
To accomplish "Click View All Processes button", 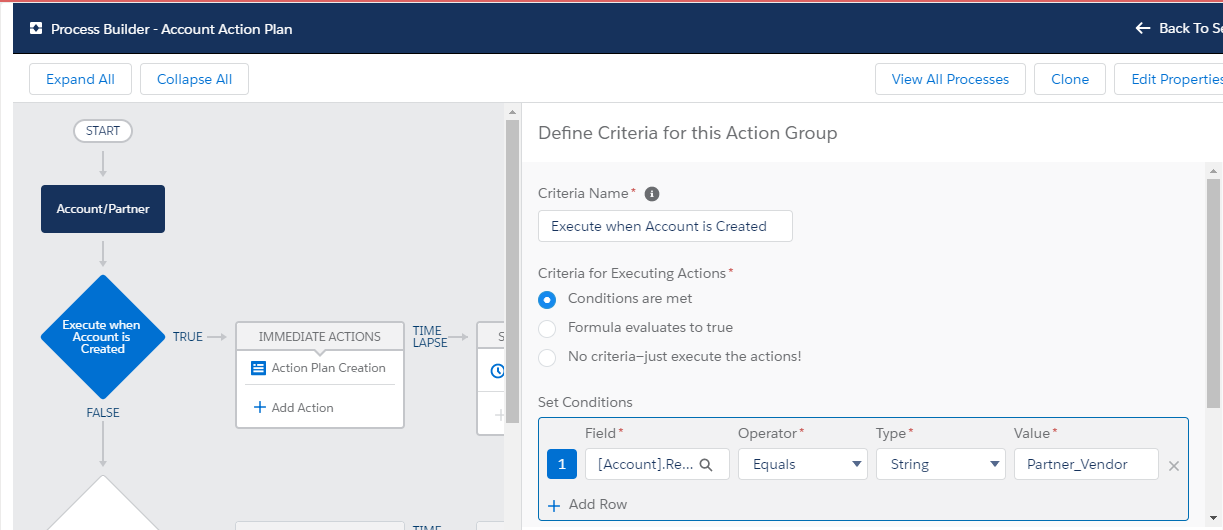I will point(950,79).
